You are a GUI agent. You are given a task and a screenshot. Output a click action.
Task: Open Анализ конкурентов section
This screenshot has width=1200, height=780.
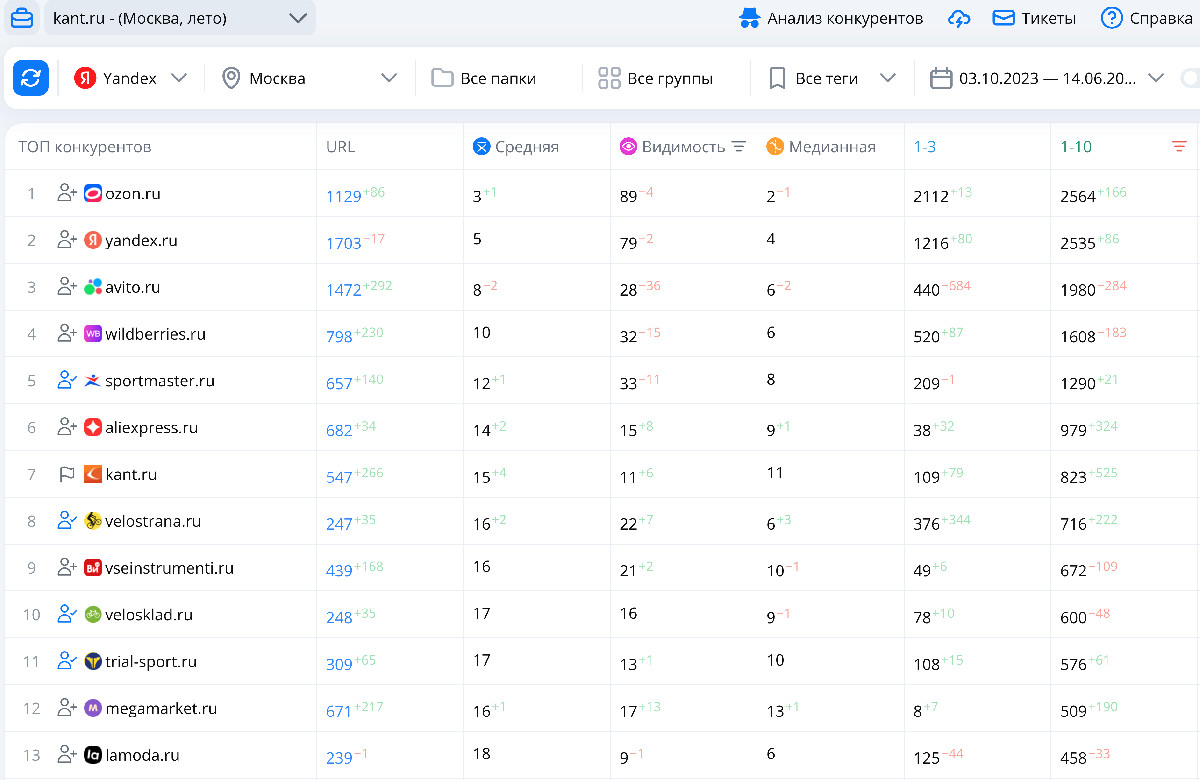click(x=830, y=18)
